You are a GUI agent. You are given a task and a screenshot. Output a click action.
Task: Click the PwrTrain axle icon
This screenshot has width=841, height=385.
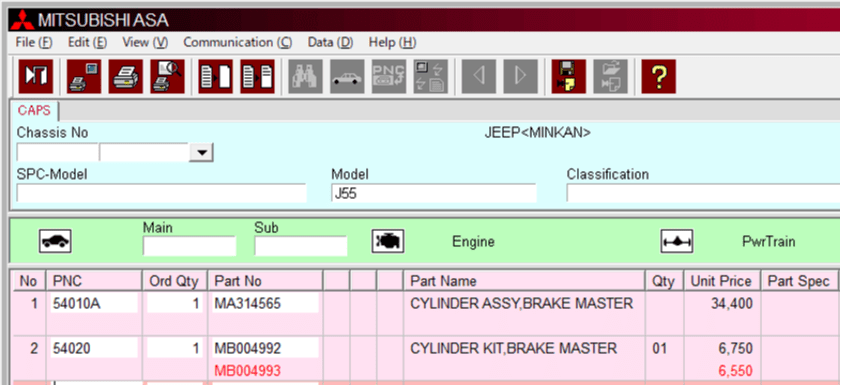point(677,241)
